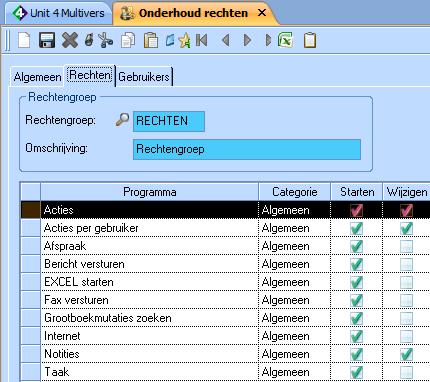Enable Wijzigen for EXCEL starten
The image size is (430, 382).
click(406, 282)
